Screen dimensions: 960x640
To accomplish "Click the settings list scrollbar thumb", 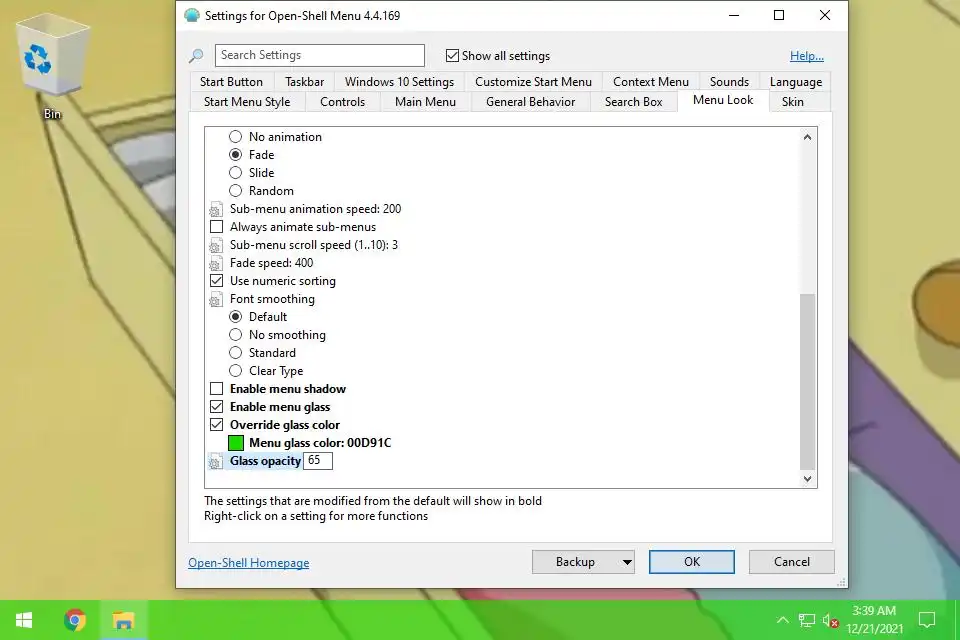I will (808, 382).
